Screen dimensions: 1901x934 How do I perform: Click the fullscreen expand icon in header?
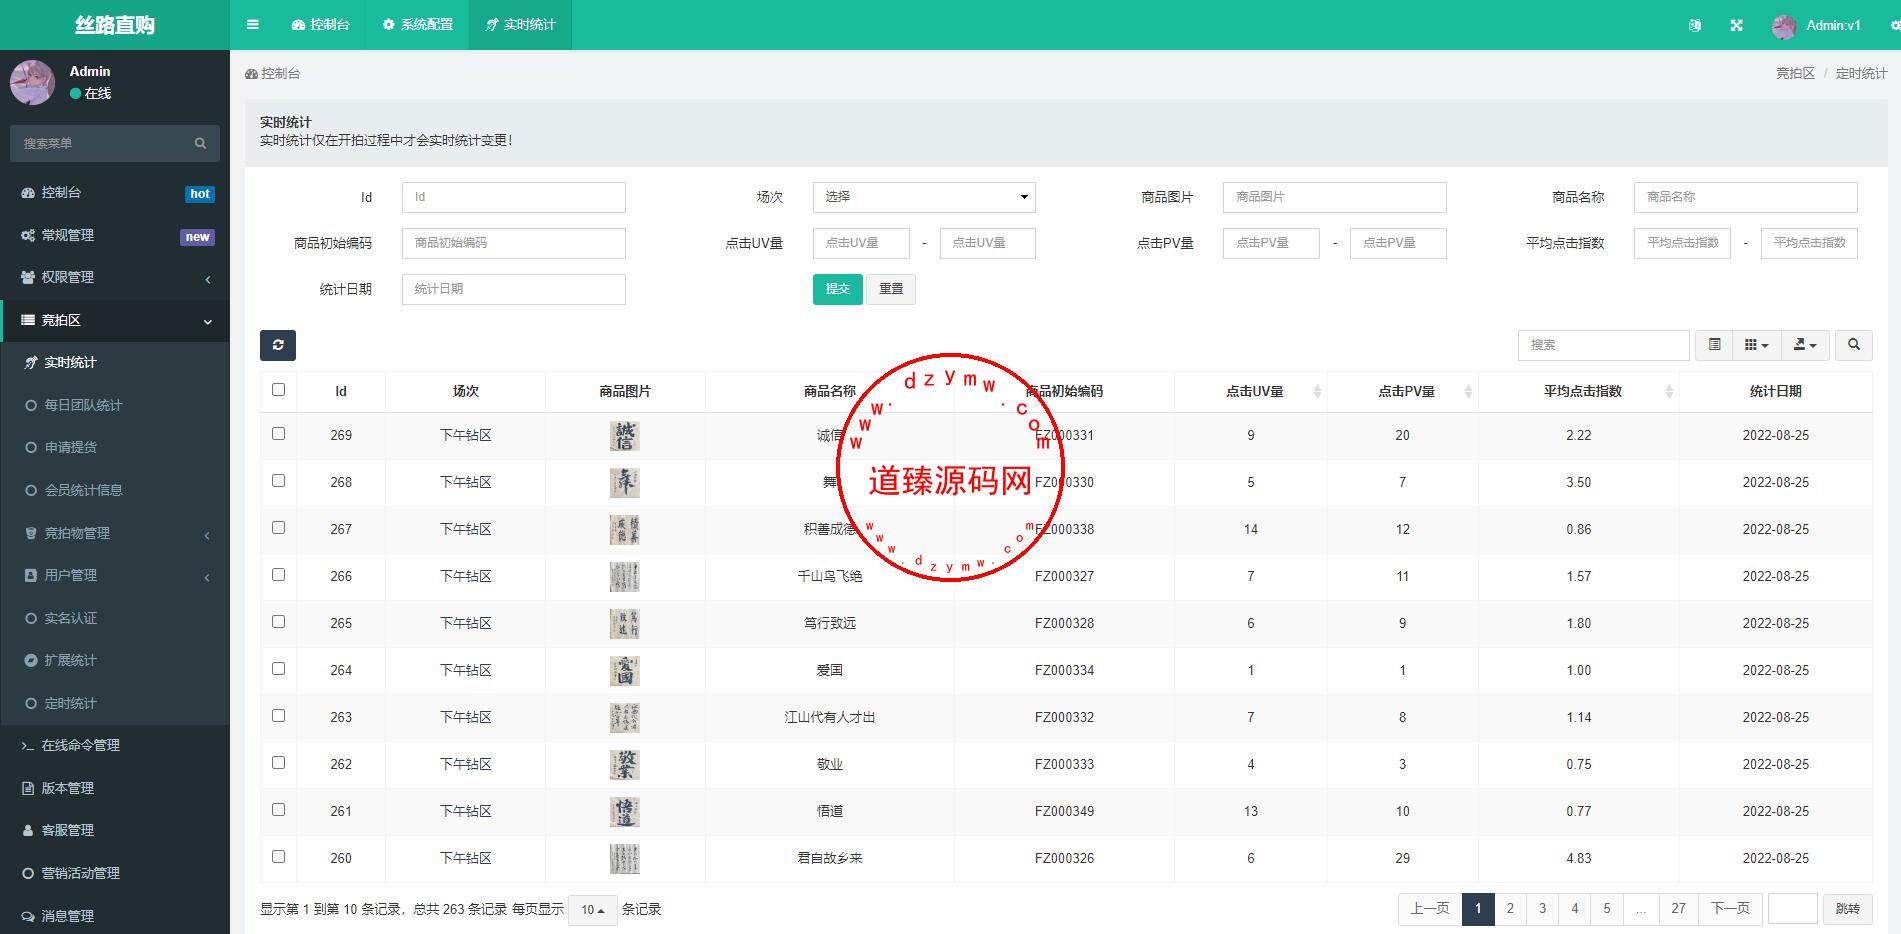1736,25
